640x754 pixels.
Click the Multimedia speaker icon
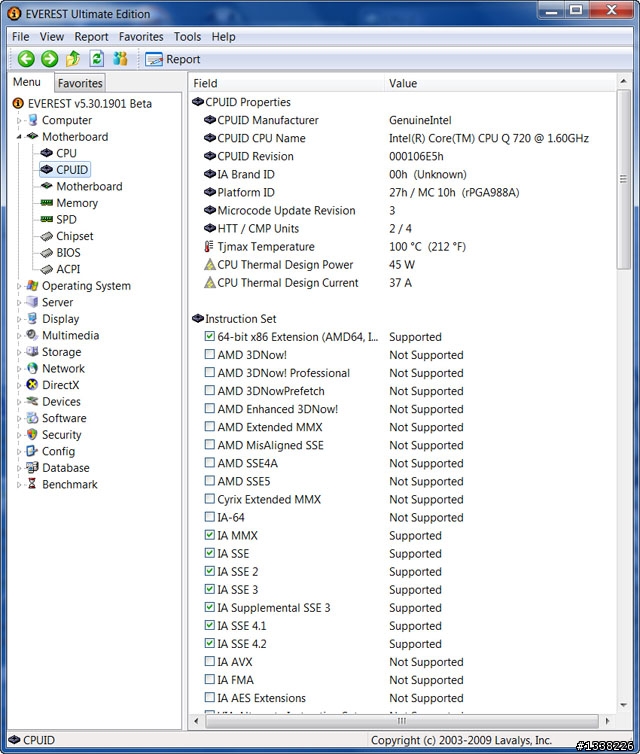pos(32,335)
